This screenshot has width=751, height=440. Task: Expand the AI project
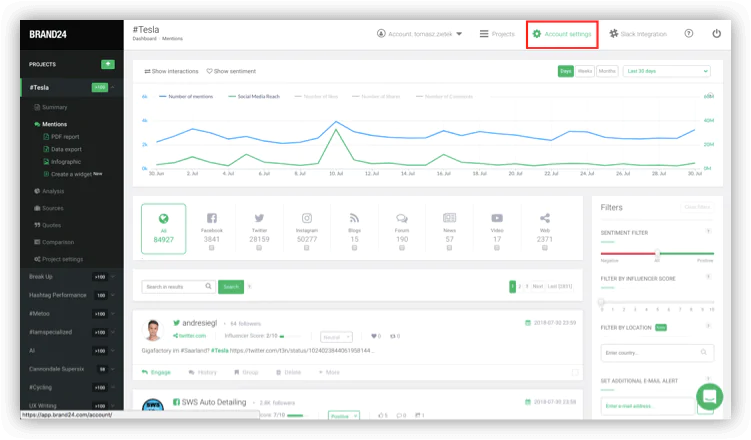pyautogui.click(x=113, y=350)
